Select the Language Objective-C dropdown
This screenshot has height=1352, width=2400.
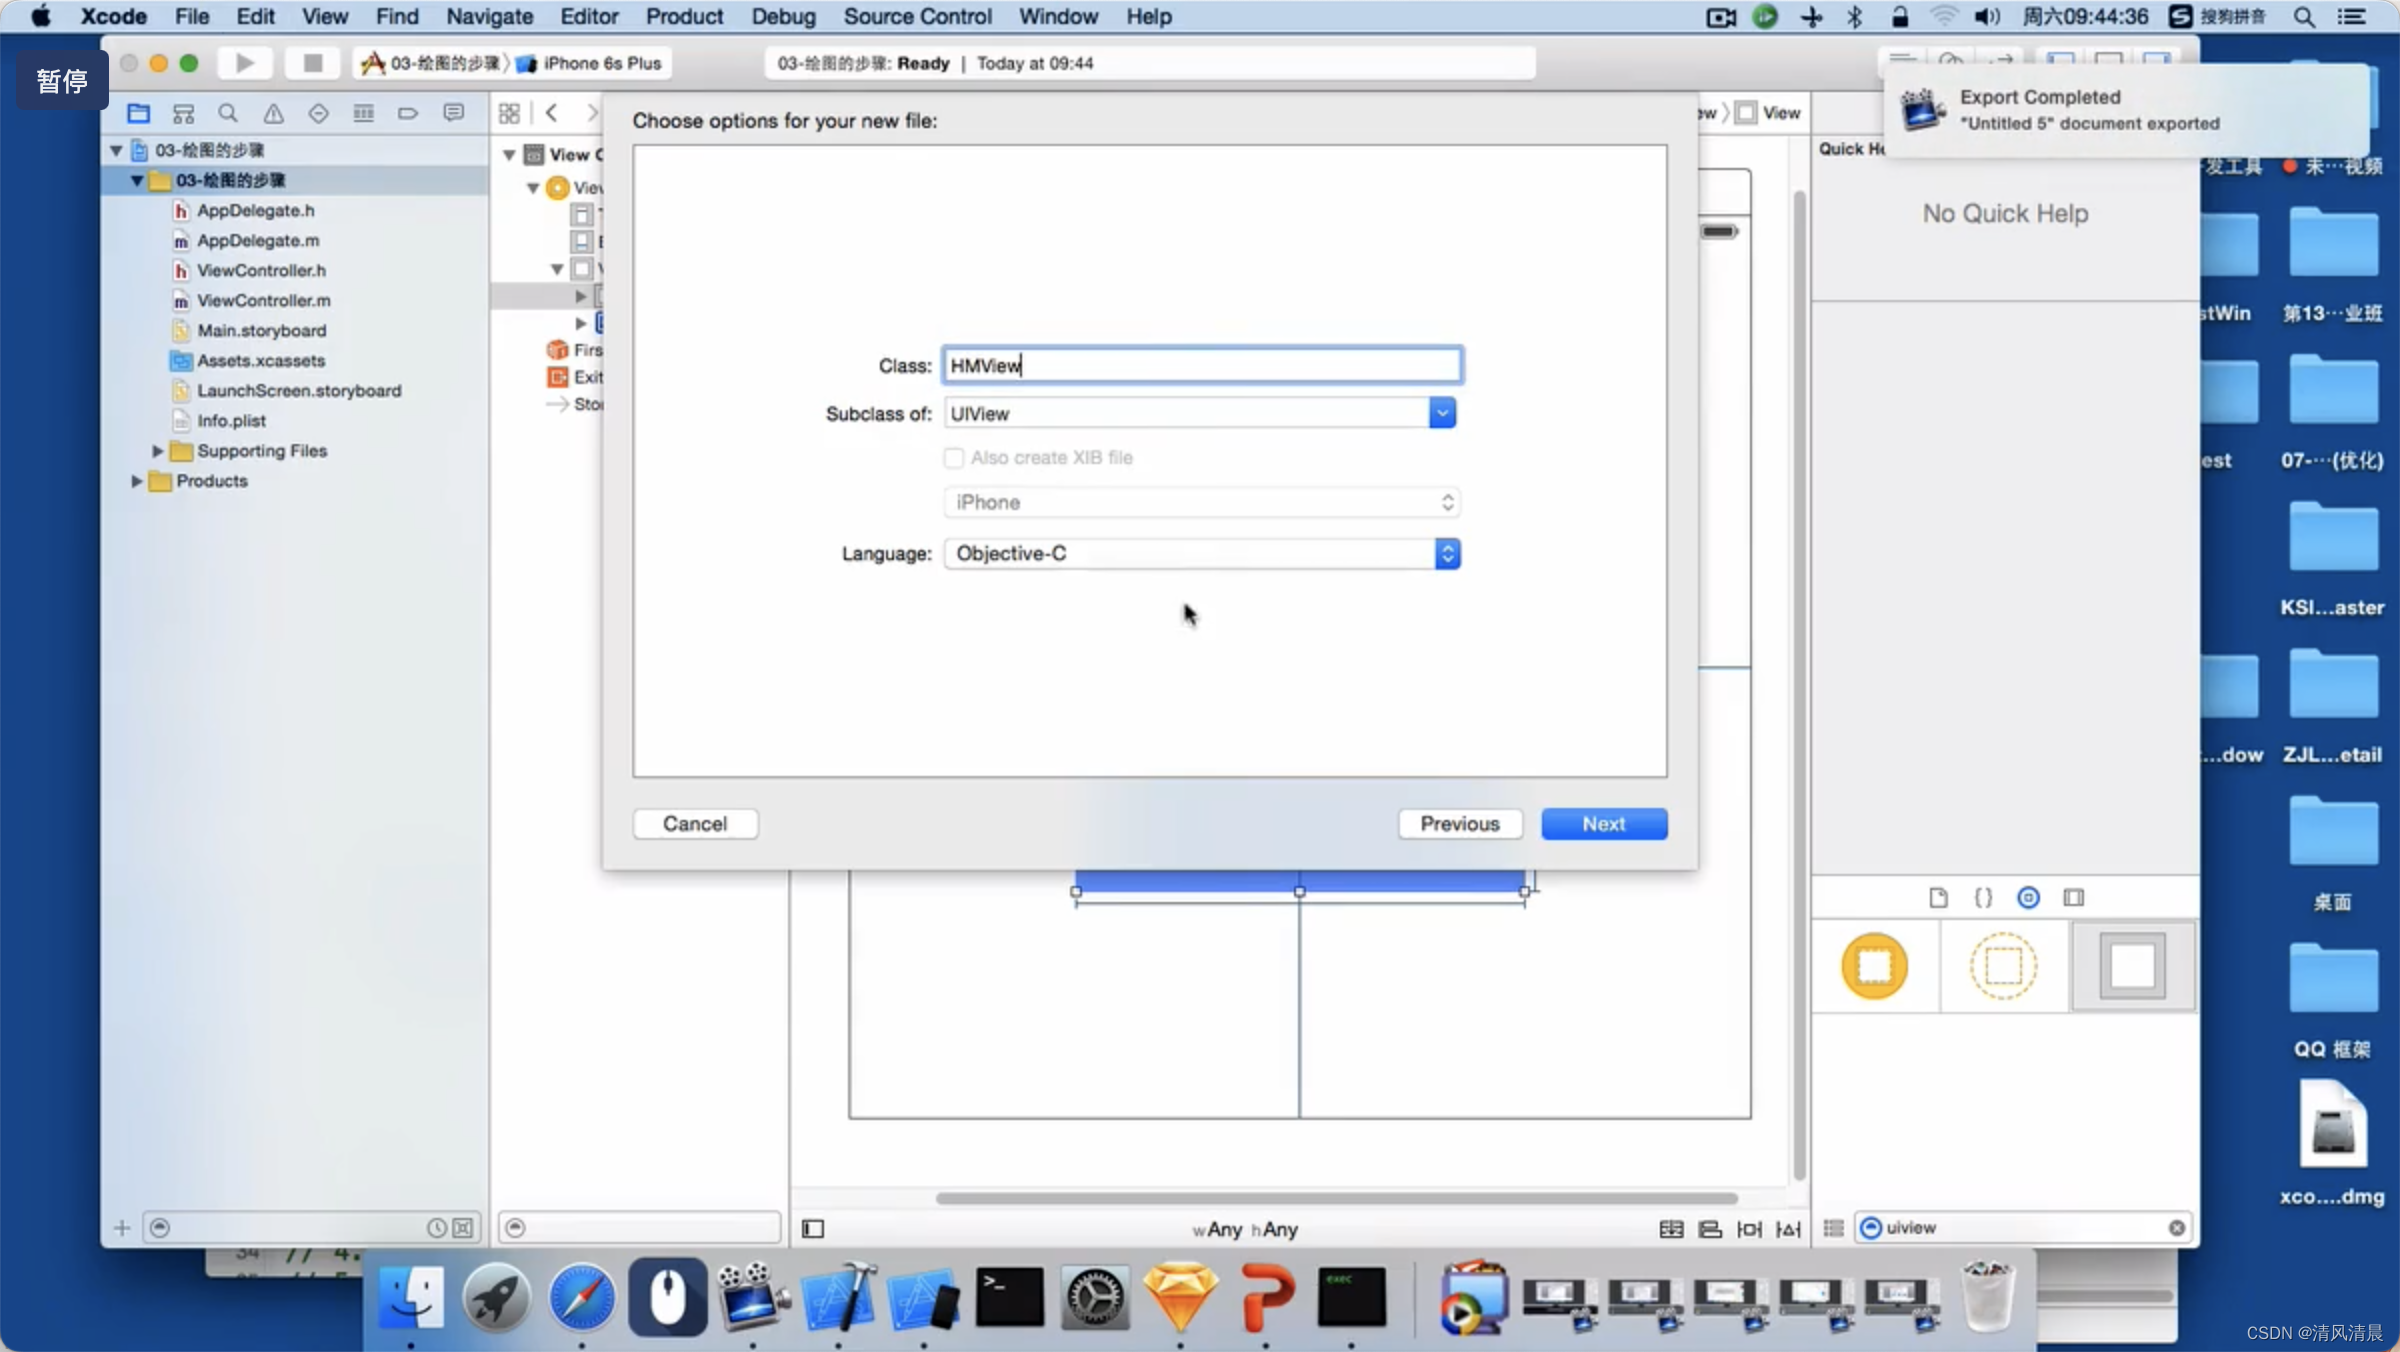[x=1200, y=552]
